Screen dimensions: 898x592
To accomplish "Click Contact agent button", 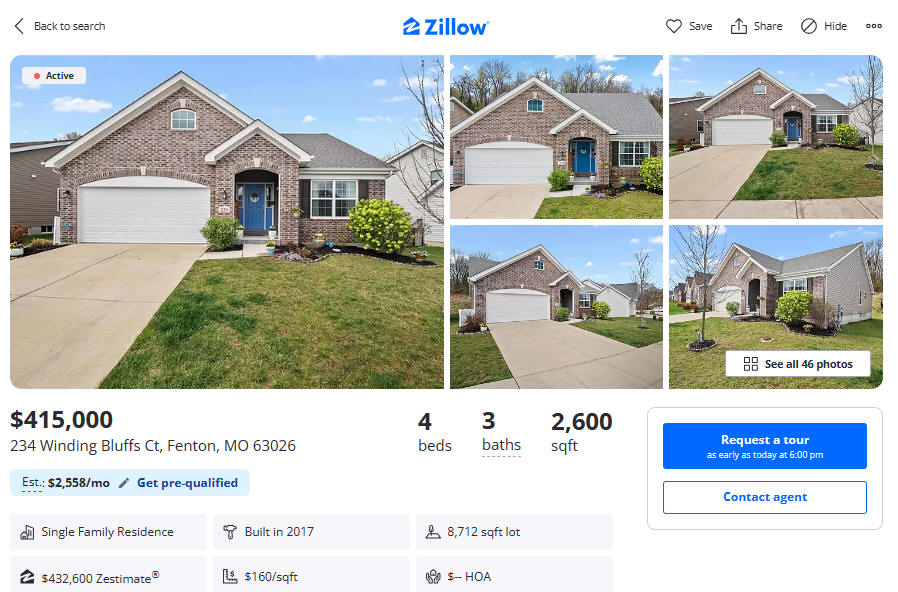I will click(765, 497).
